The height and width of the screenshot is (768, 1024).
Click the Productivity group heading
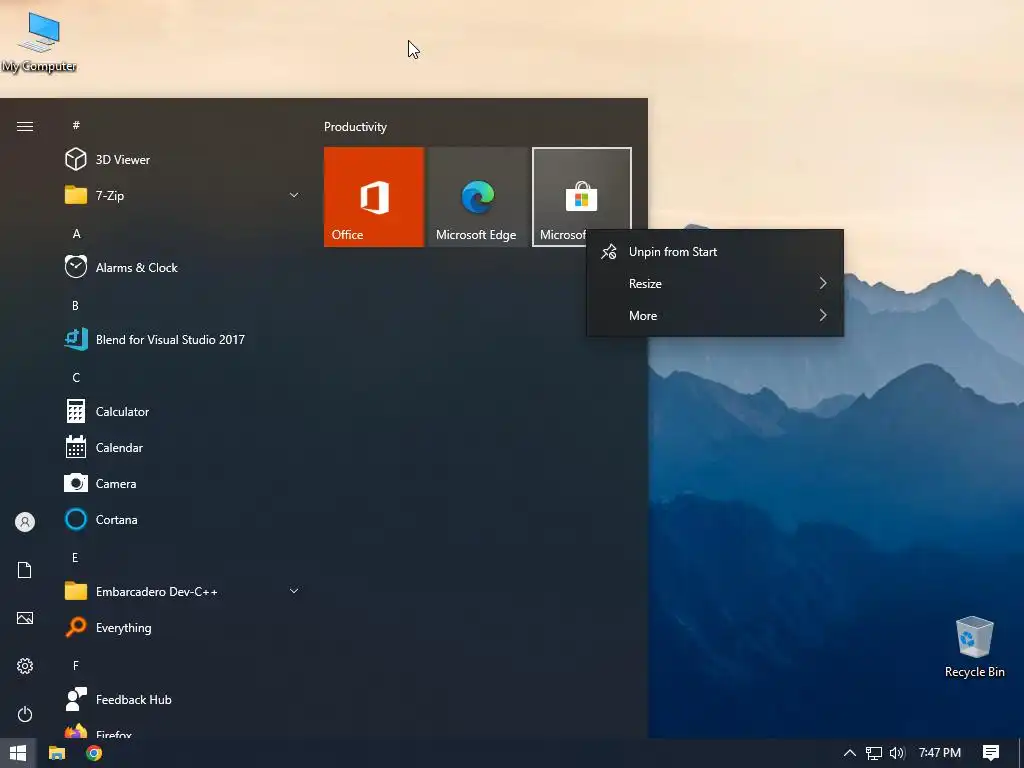355,127
